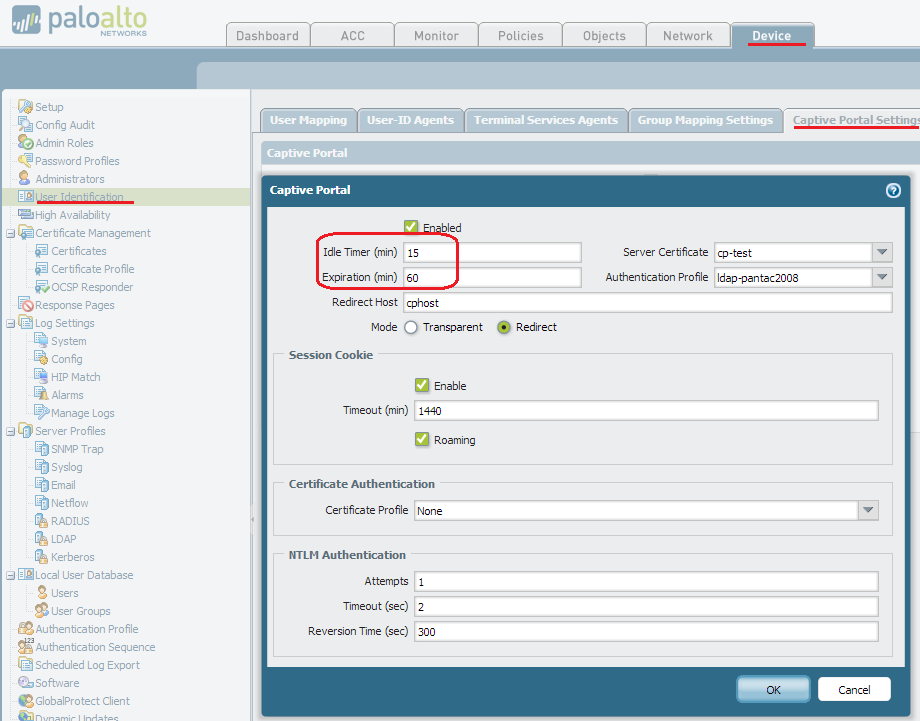Click the Administrators person icon
Image resolution: width=920 pixels, height=721 pixels.
24,178
